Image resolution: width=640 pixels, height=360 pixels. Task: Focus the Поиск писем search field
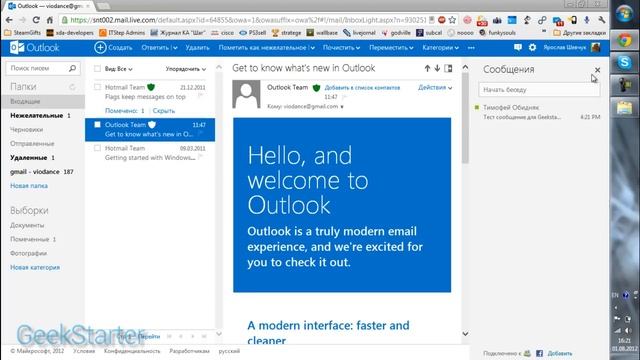tap(37, 68)
